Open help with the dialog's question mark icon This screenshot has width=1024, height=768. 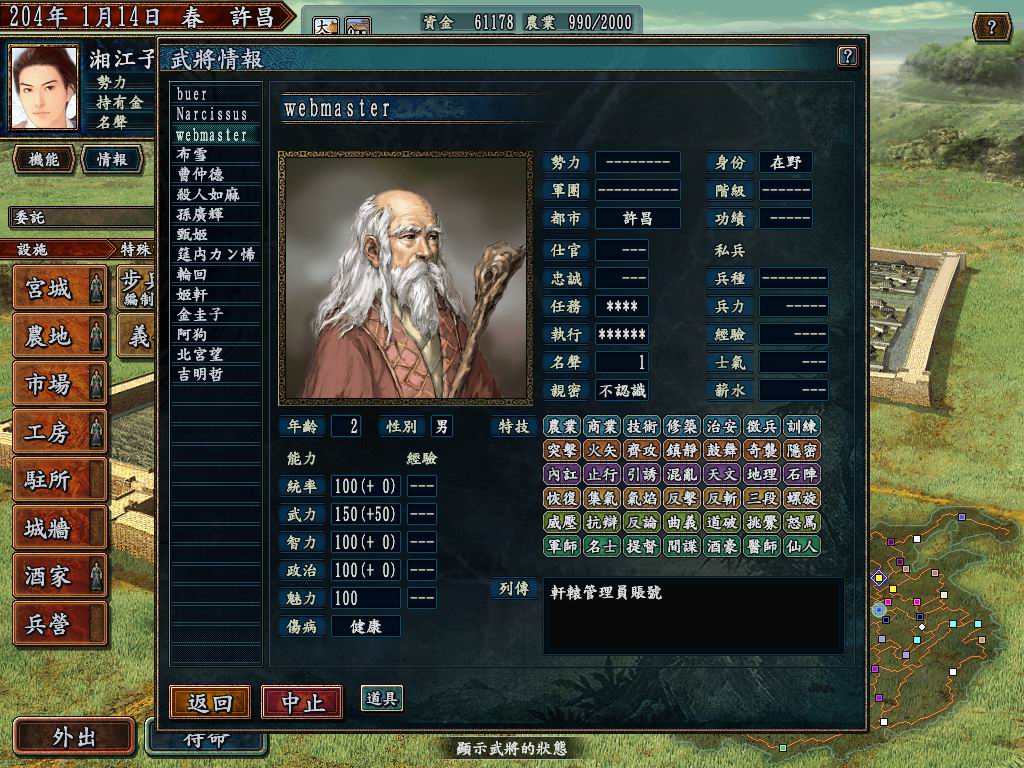pos(847,56)
